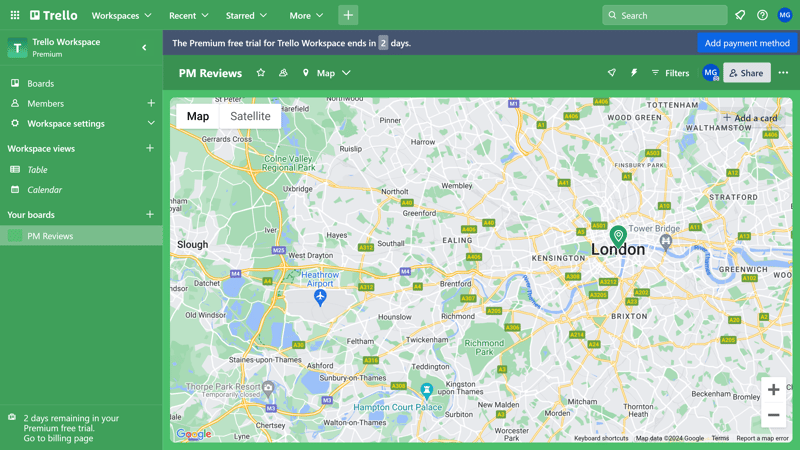The width and height of the screenshot is (800, 450).
Task: Click the Thorpe Park Resort camera marker
Action: click(268, 389)
